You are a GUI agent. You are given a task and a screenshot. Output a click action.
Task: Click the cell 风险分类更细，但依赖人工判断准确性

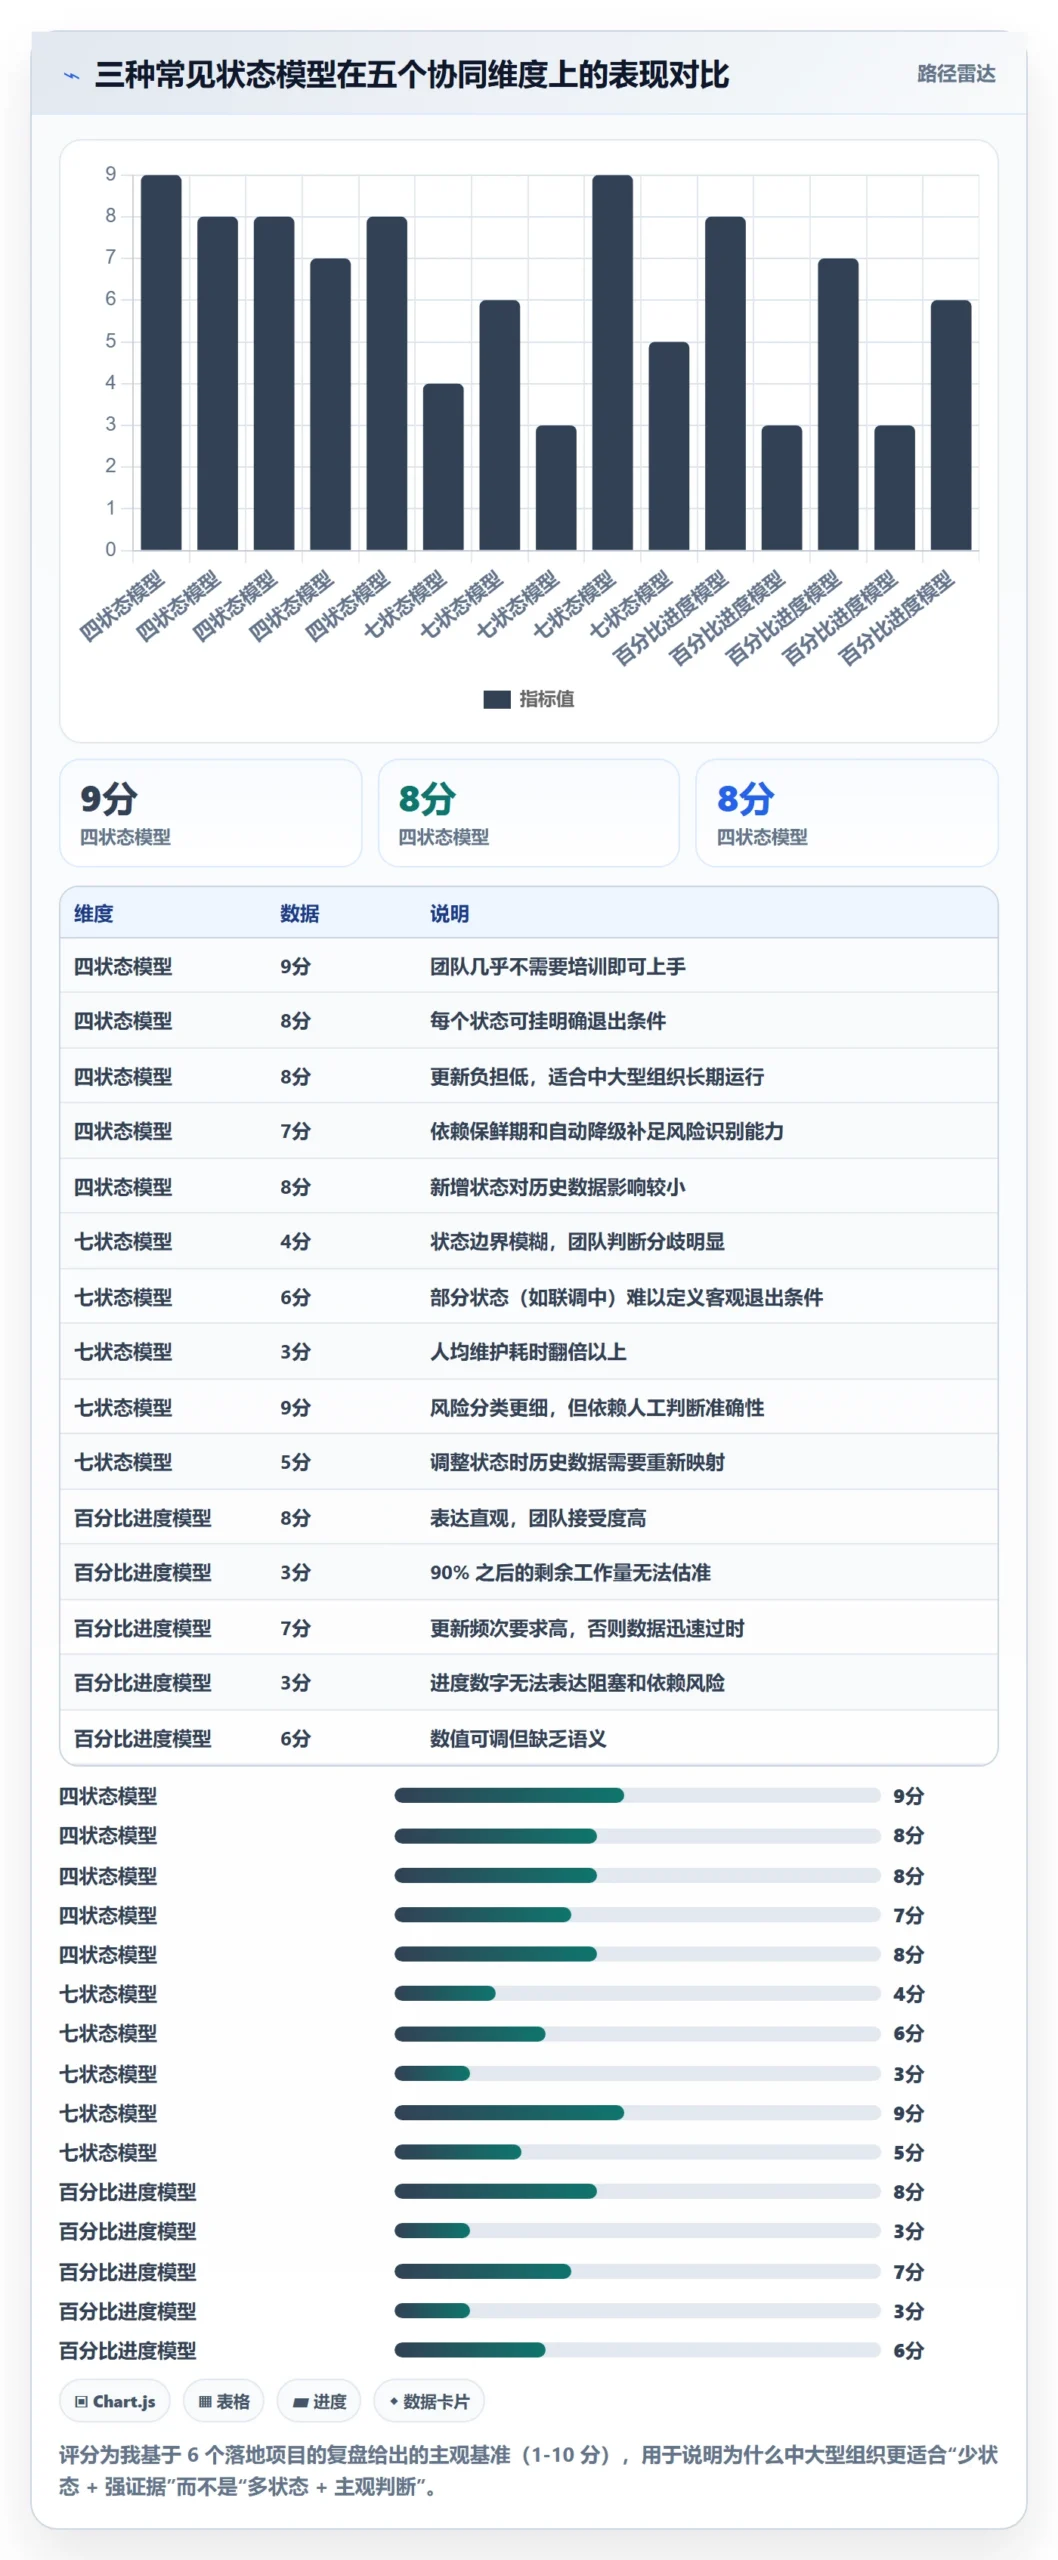tap(596, 1408)
